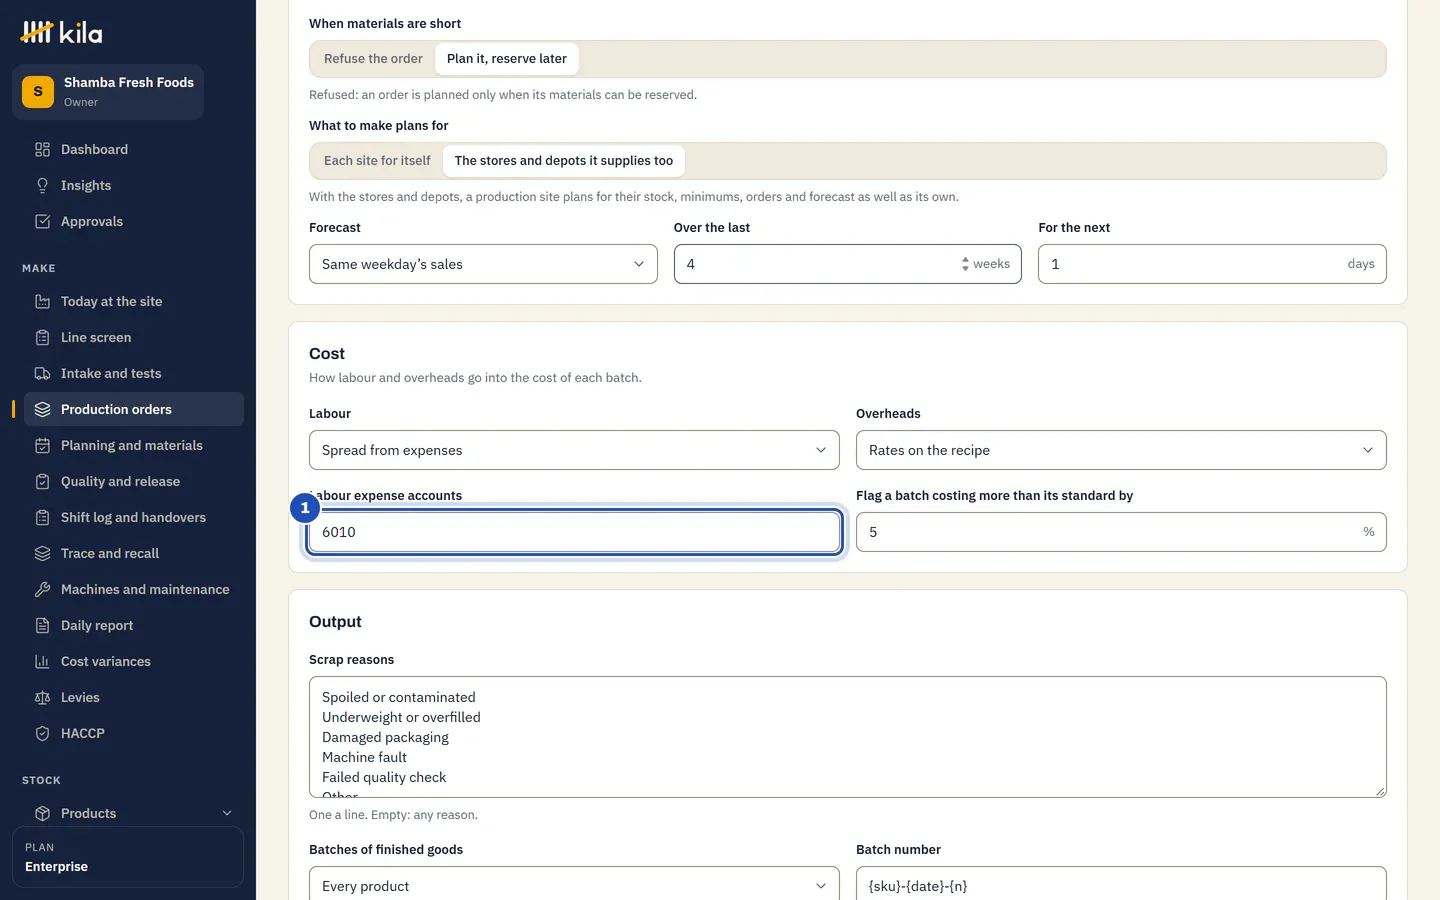The height and width of the screenshot is (900, 1440).
Task: Expand the Products sidebar section
Action: tap(134, 814)
